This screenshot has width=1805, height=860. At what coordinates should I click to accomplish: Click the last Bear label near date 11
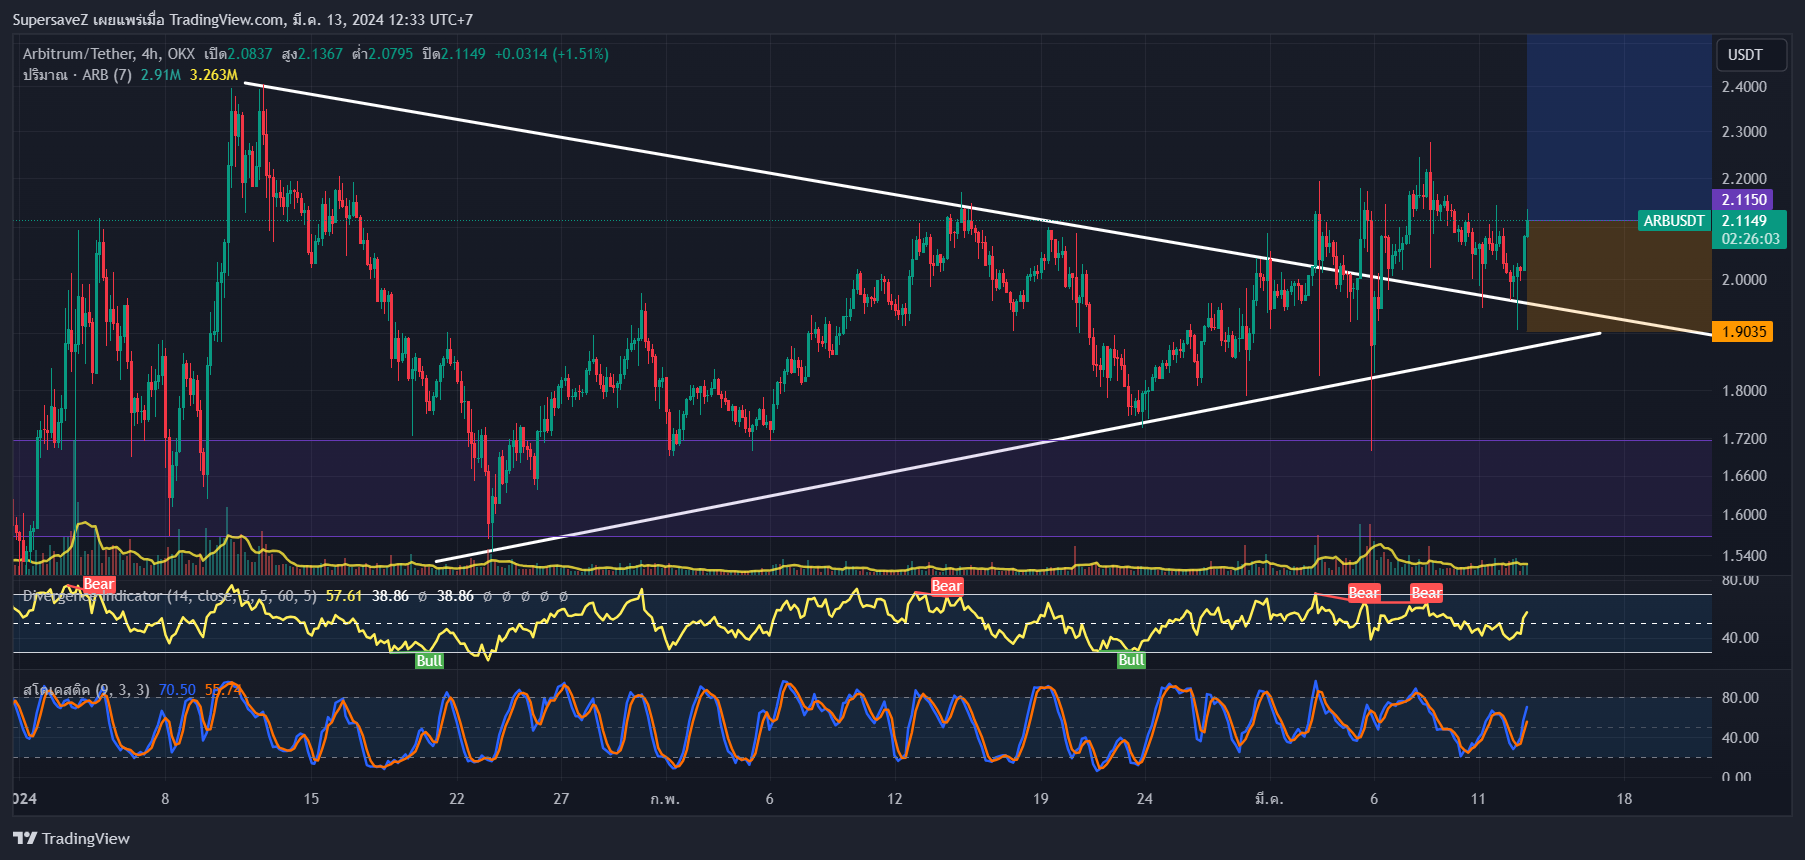coord(1427,593)
